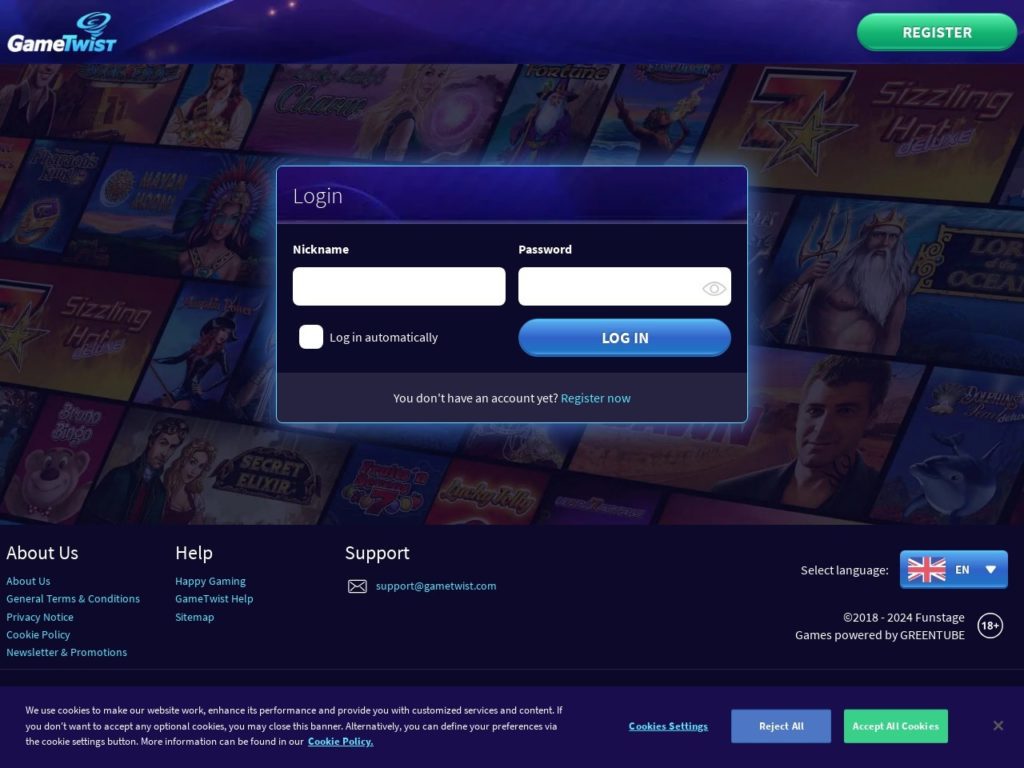Click the support@gametwist.com email link
The width and height of the screenshot is (1024, 768).
[x=436, y=586]
